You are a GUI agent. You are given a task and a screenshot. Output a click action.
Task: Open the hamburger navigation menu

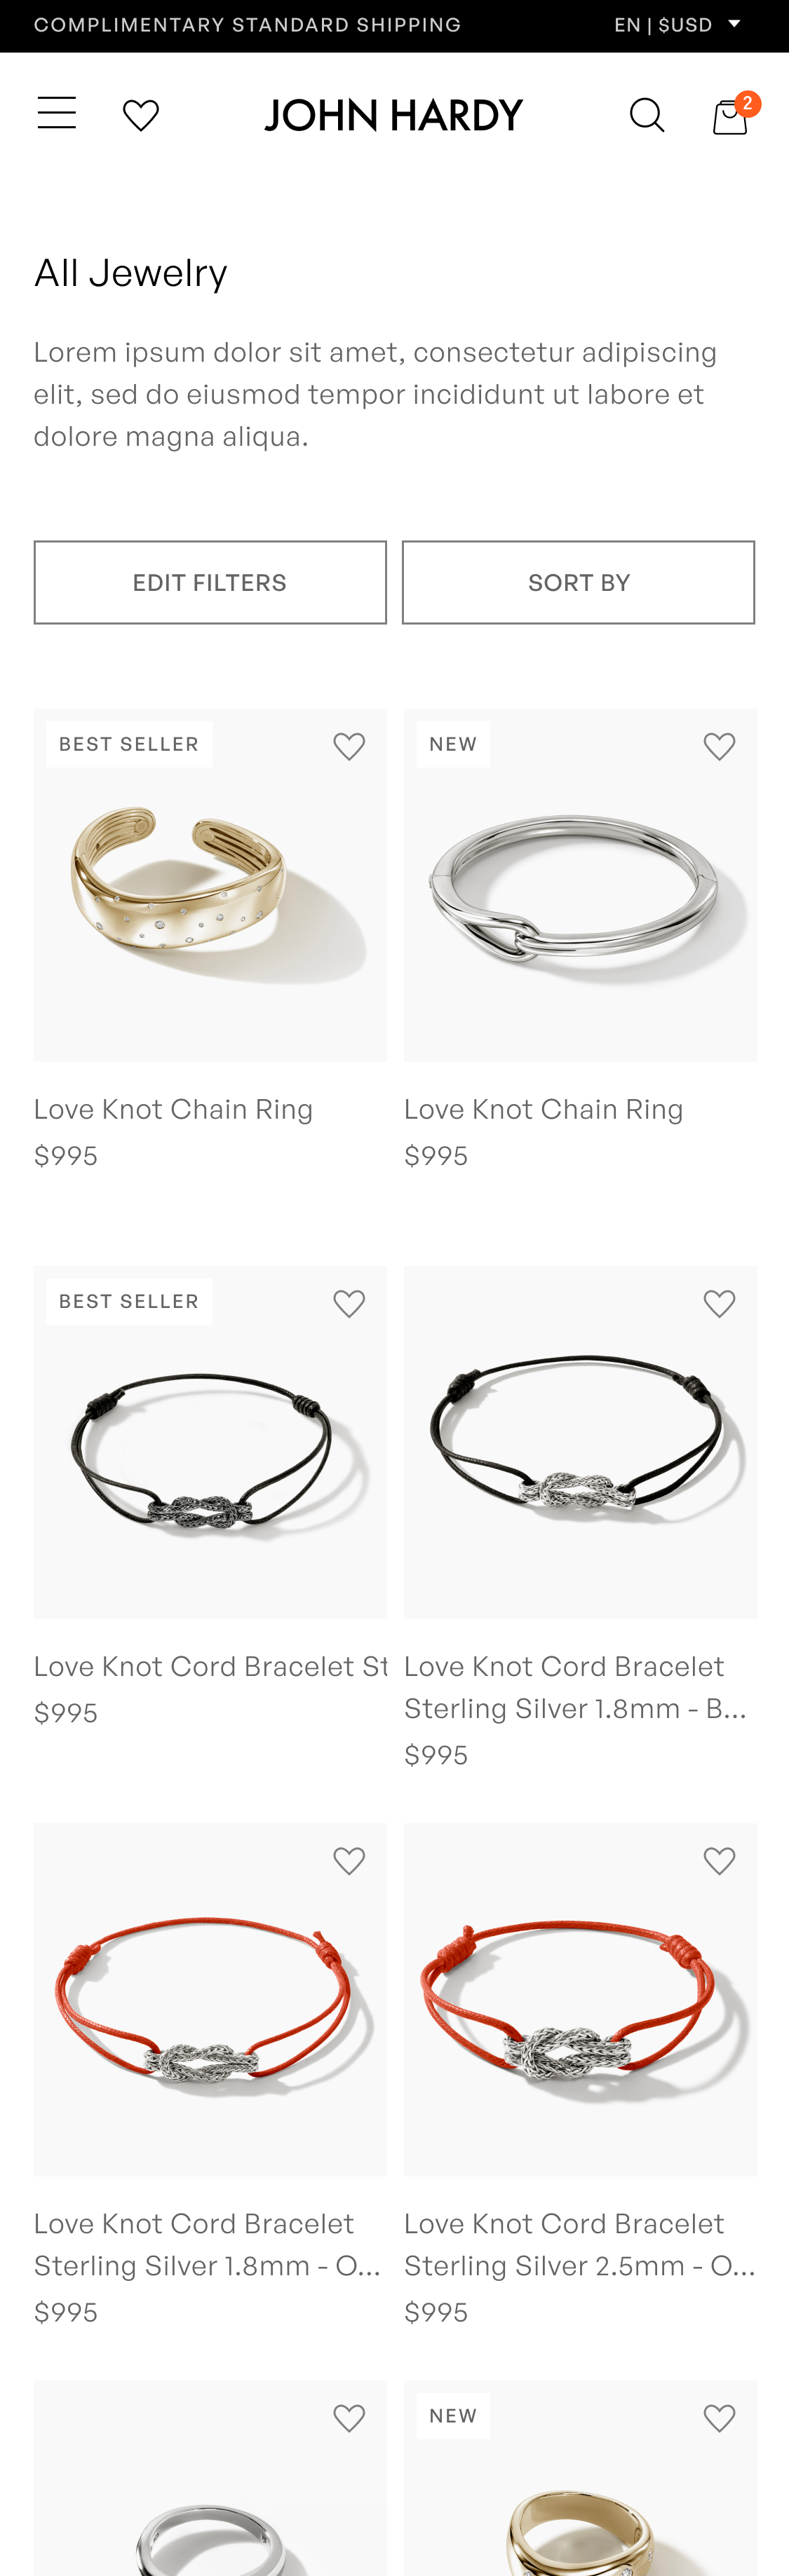click(x=56, y=113)
